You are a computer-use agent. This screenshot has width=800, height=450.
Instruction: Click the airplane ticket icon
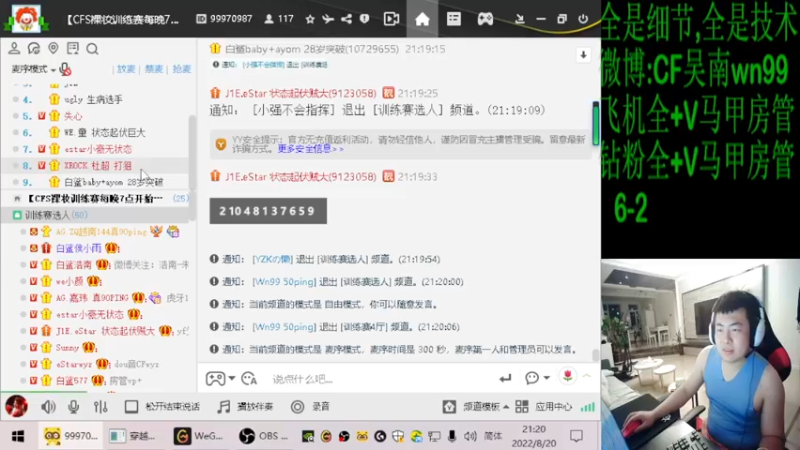328,19
